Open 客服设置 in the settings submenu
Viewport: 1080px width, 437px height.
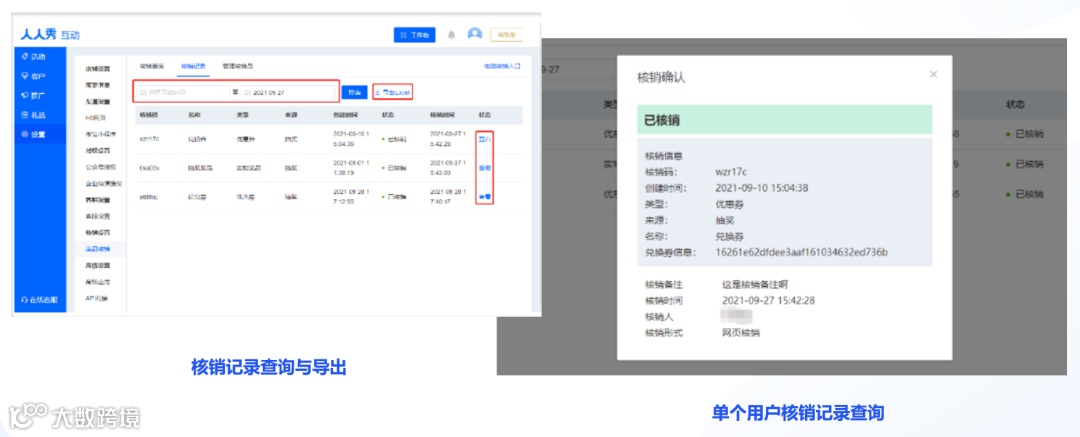pyautogui.click(x=97, y=216)
